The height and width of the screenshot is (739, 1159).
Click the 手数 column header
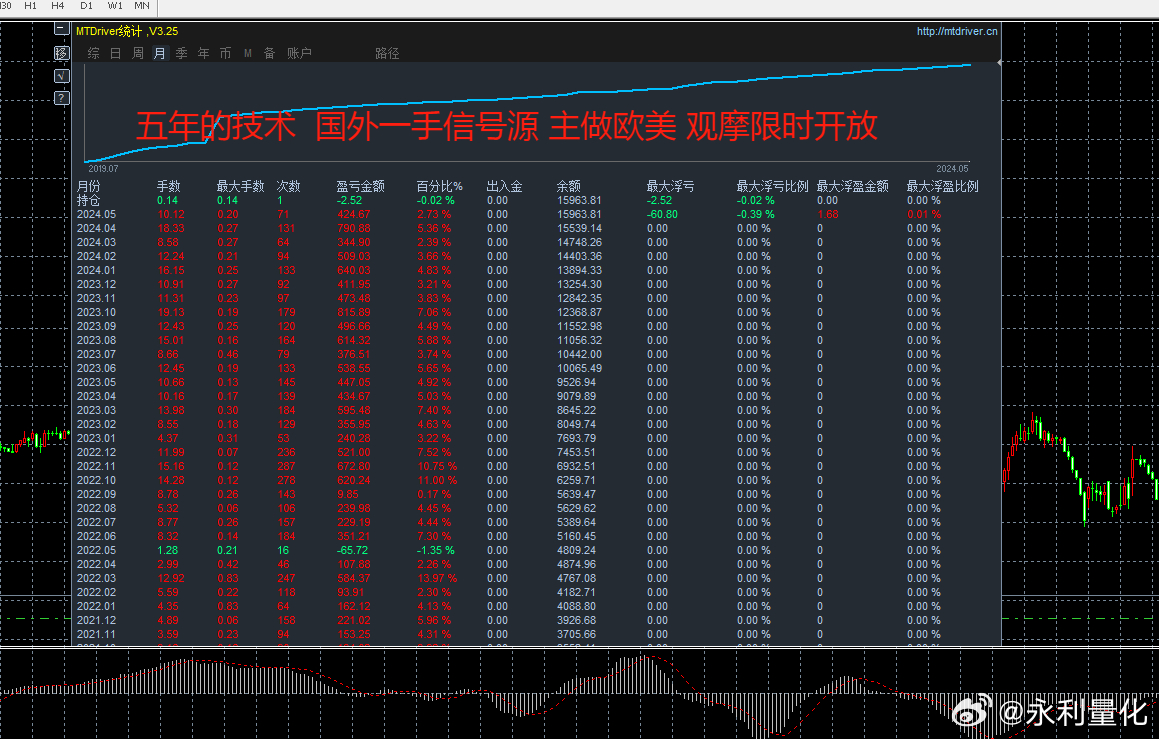pos(169,186)
